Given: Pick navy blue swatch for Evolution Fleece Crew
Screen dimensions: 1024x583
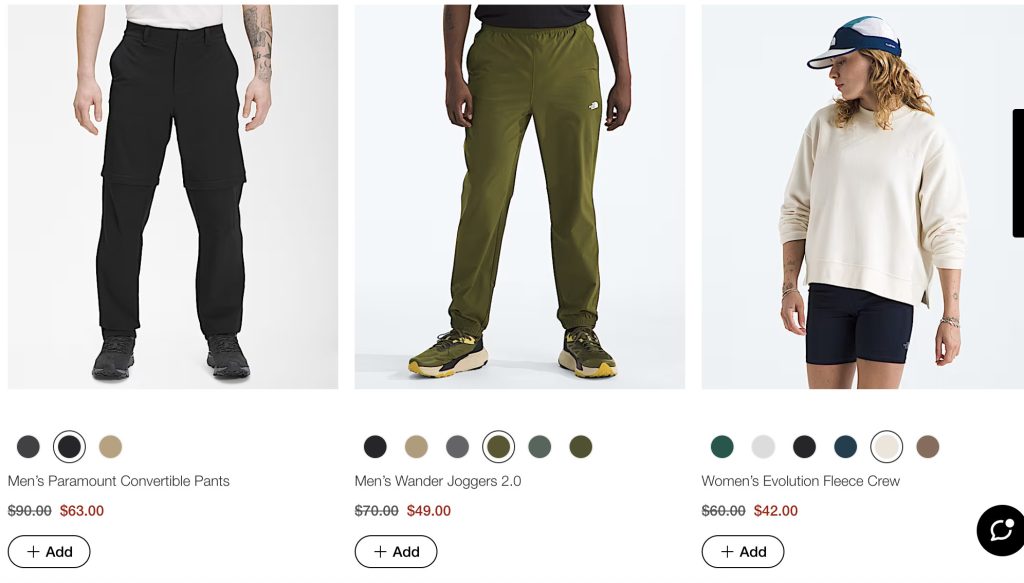Looking at the screenshot, I should pyautogui.click(x=845, y=447).
